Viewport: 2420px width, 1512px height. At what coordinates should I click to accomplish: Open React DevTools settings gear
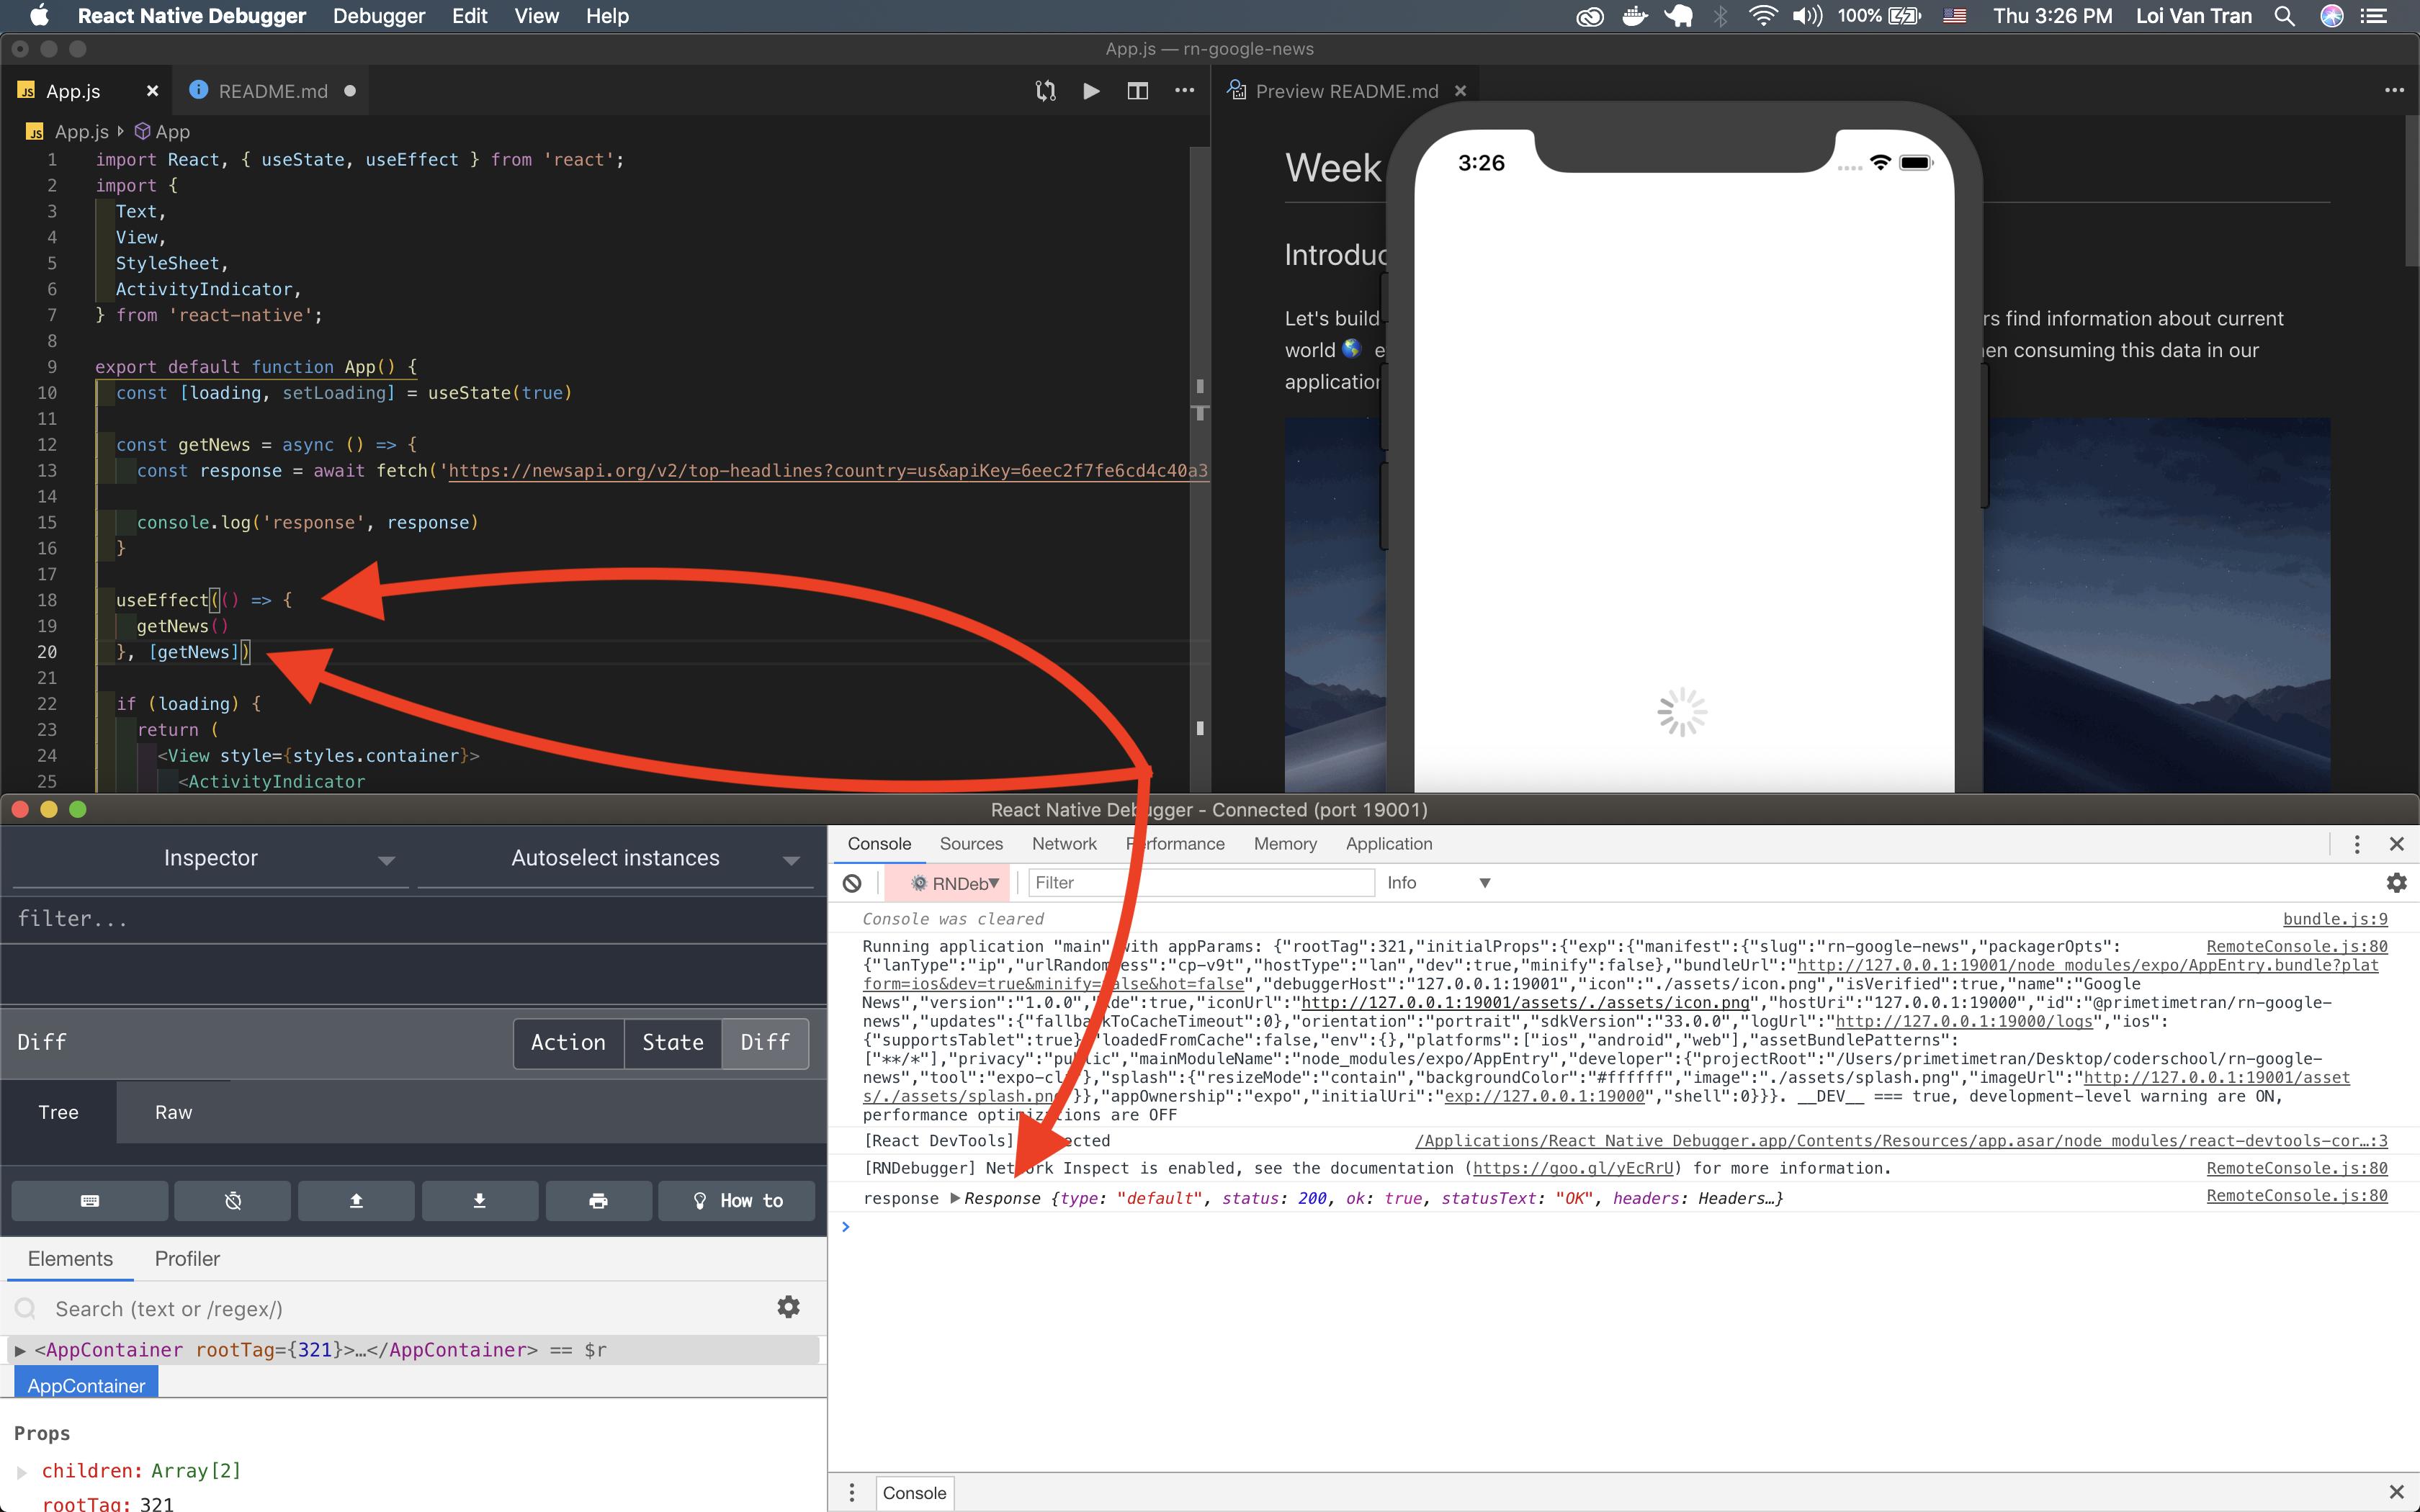point(789,1307)
